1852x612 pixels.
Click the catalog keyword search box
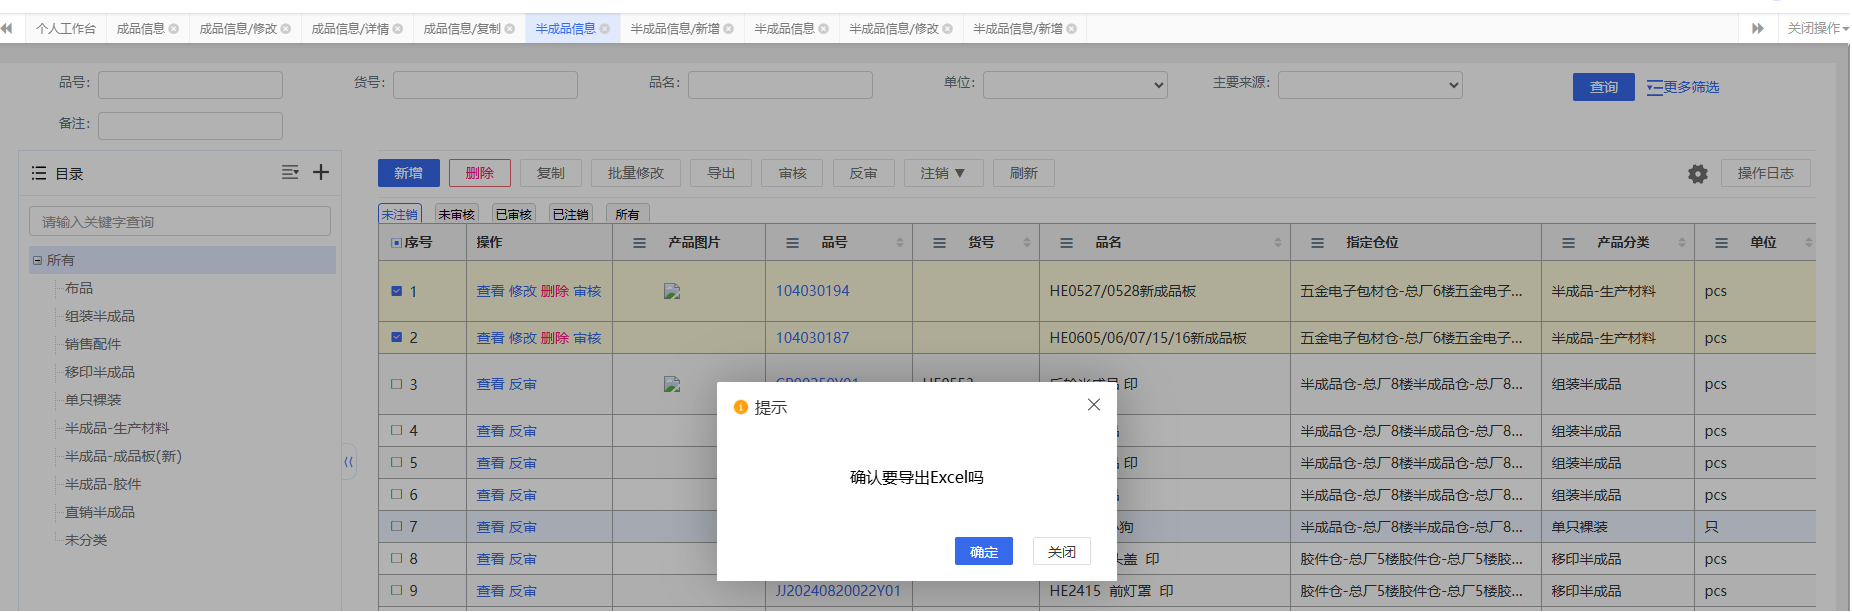point(180,222)
